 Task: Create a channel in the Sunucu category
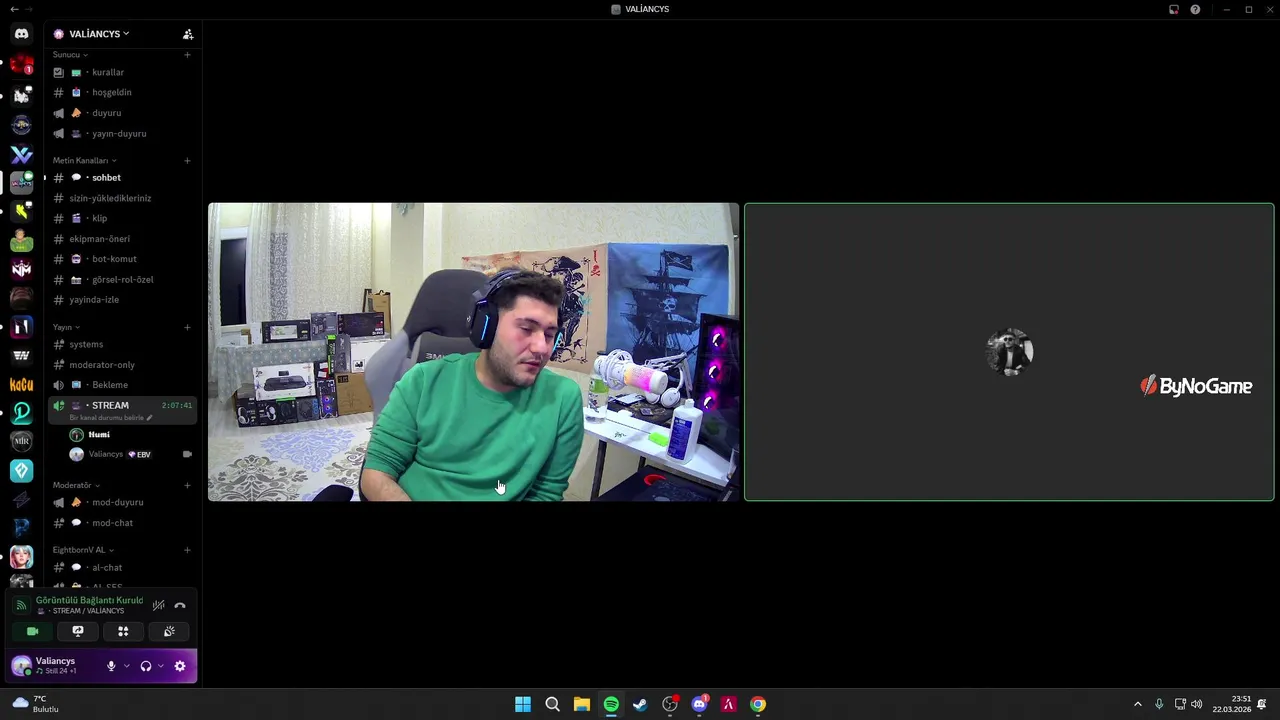coord(187,54)
